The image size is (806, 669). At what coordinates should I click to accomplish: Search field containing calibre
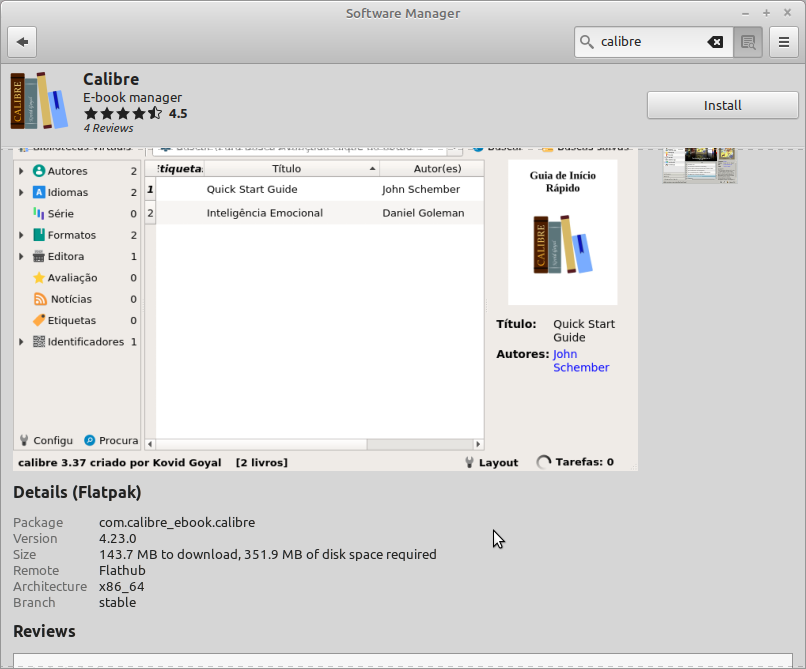tap(653, 42)
